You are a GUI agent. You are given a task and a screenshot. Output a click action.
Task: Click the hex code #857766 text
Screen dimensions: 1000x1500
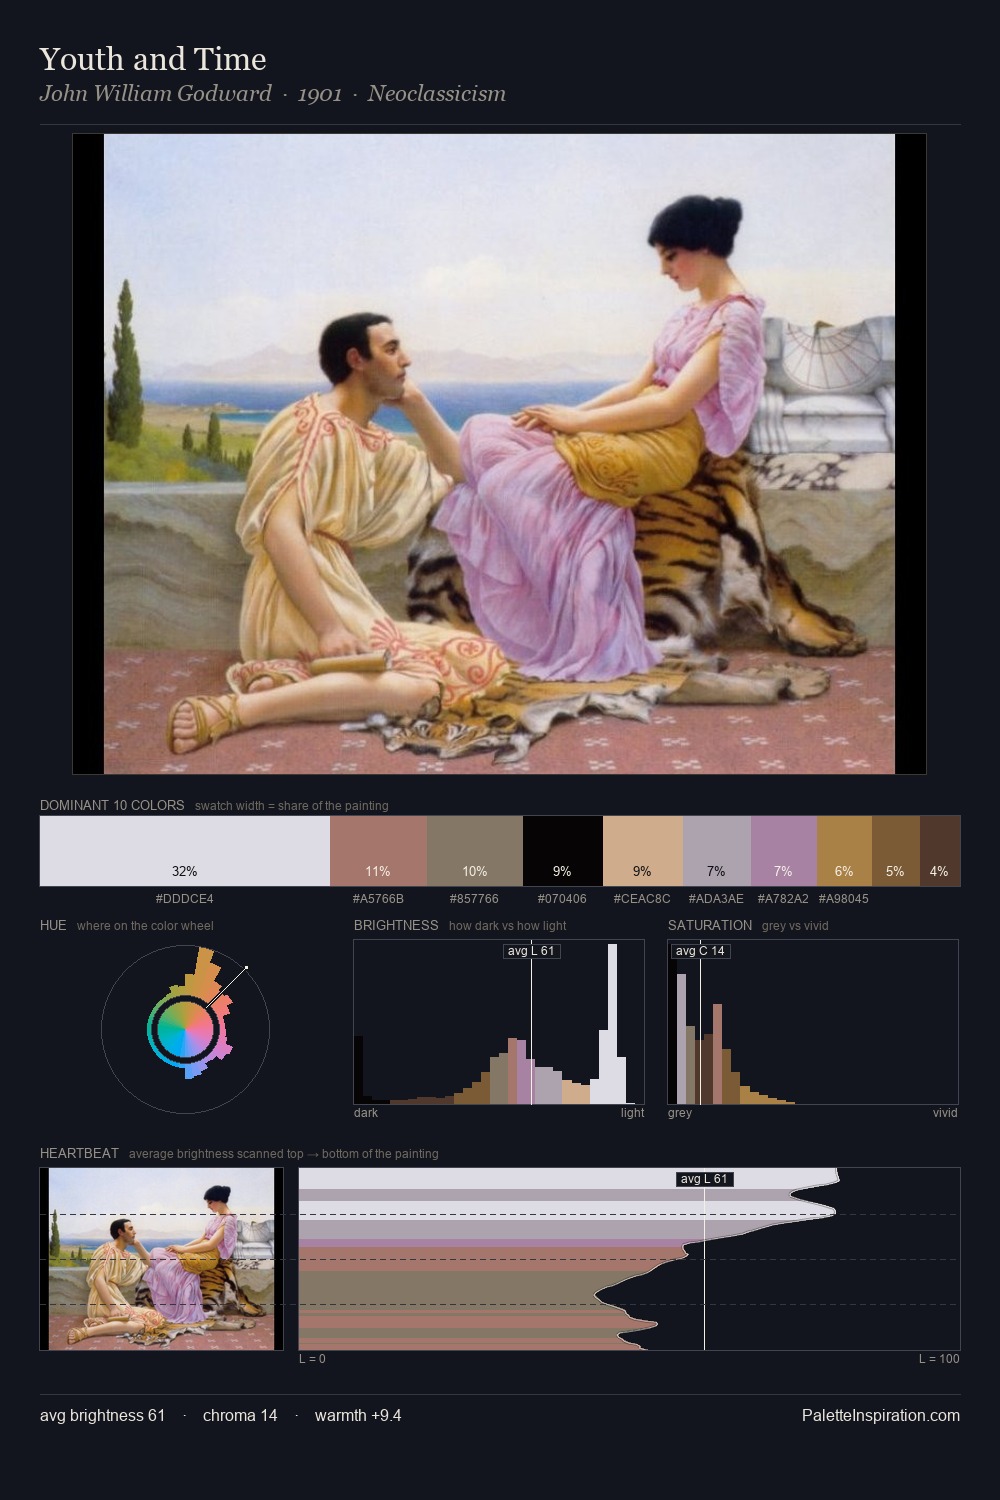coord(474,899)
